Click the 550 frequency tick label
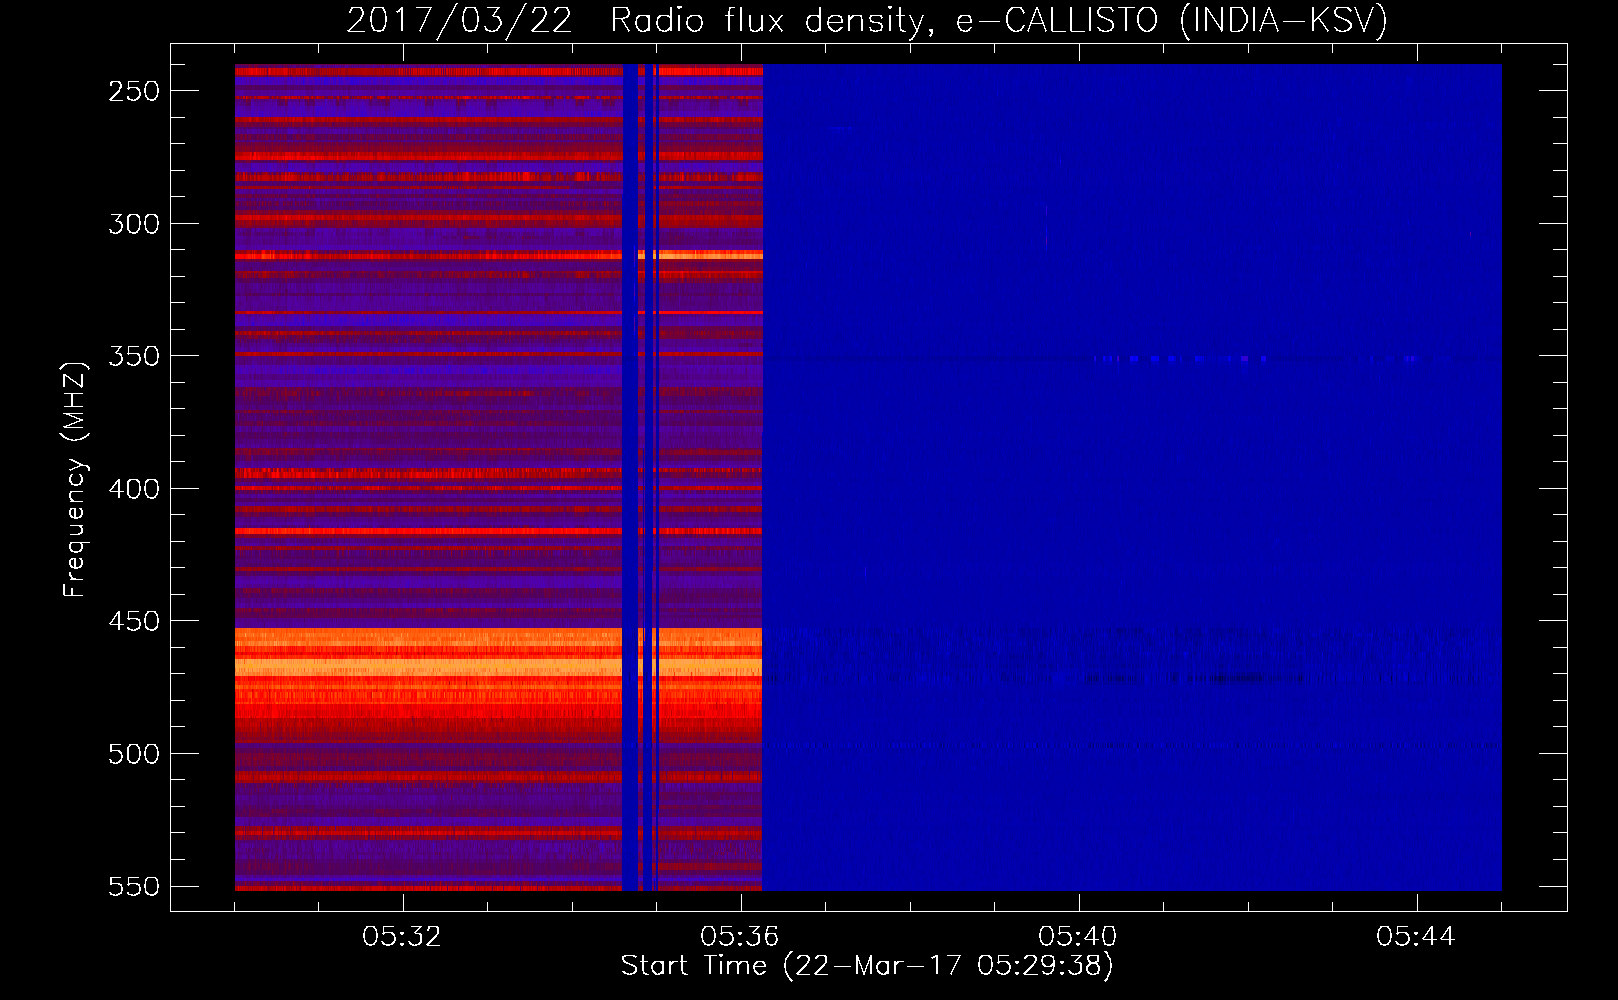The width and height of the screenshot is (1618, 1000). pyautogui.click(x=134, y=886)
